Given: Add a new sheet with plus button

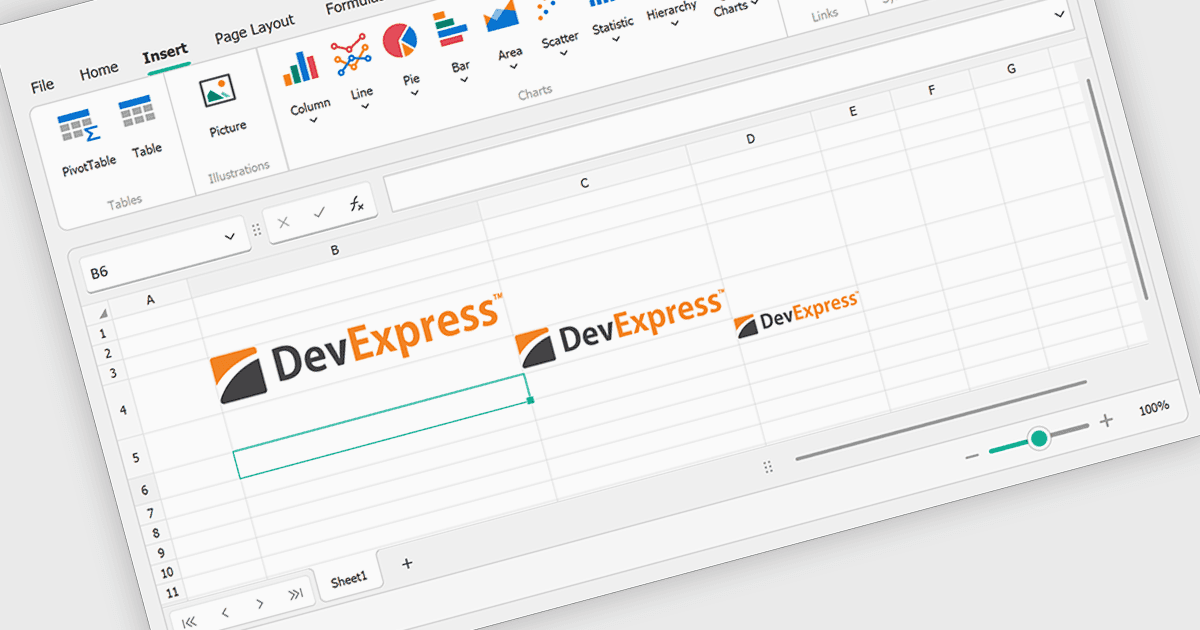Looking at the screenshot, I should (407, 563).
